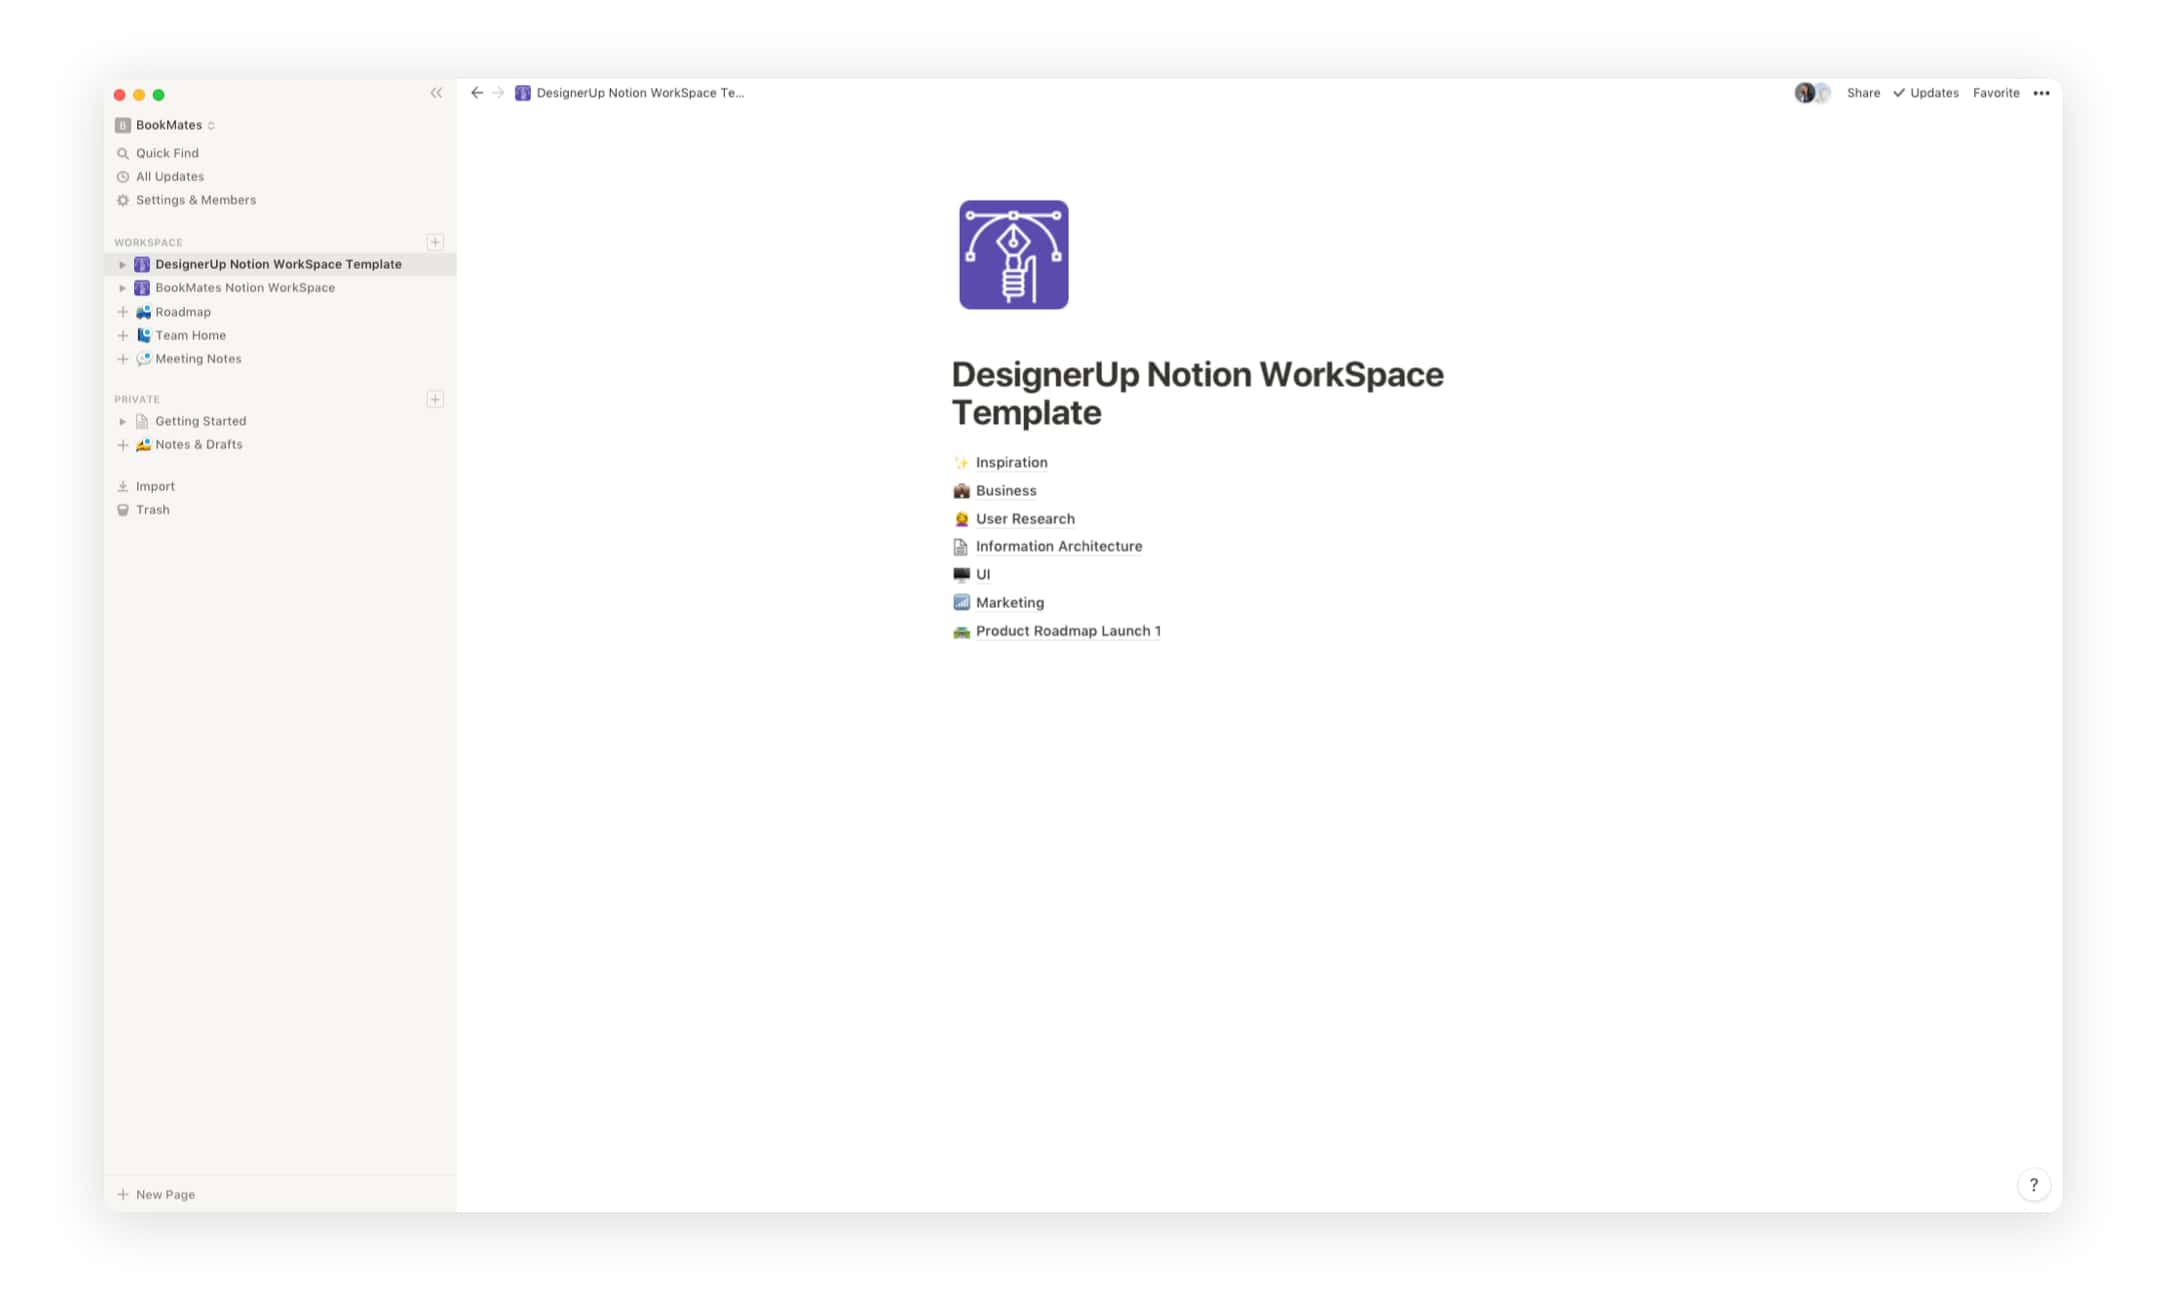Image resolution: width=2167 pixels, height=1291 pixels.
Task: Open the Updates panel in top bar
Action: [x=1926, y=93]
